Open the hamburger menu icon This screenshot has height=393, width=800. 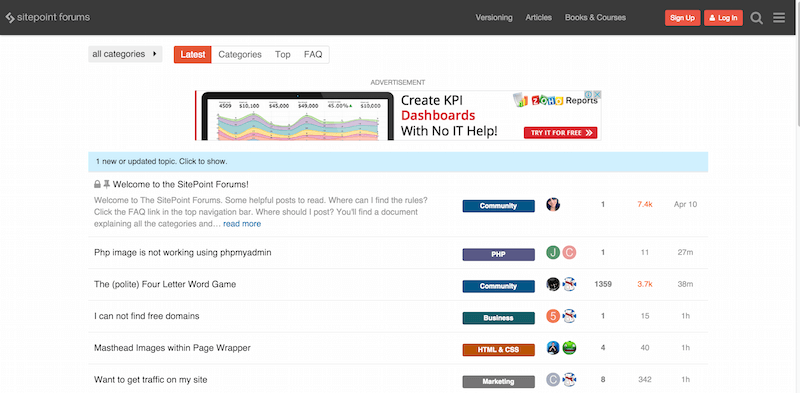click(779, 18)
